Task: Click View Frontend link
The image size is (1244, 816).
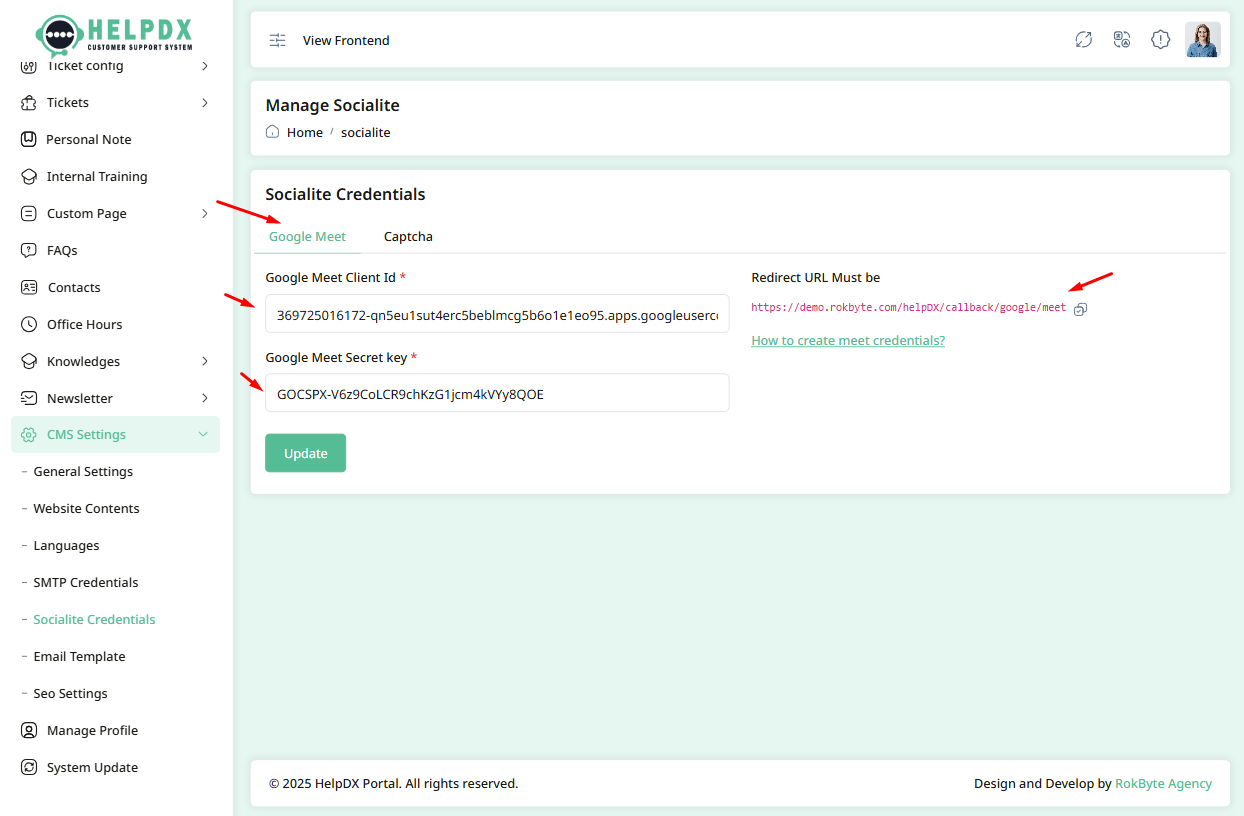Action: (x=346, y=40)
